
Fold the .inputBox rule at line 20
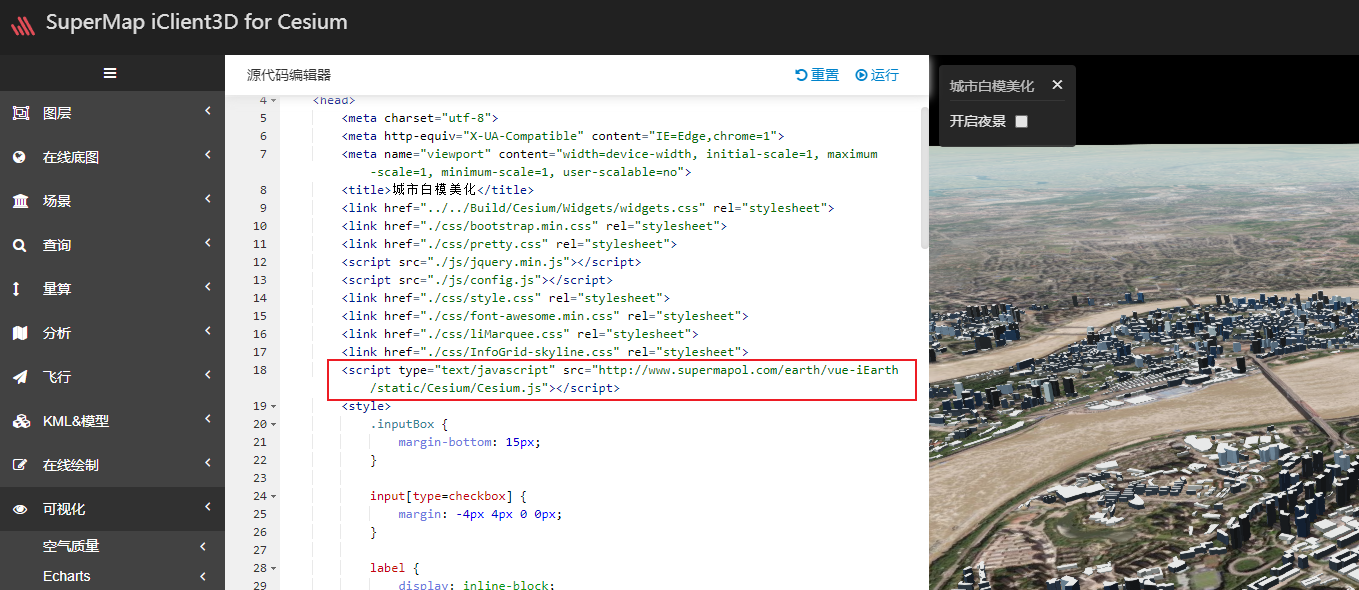pyautogui.click(x=273, y=424)
